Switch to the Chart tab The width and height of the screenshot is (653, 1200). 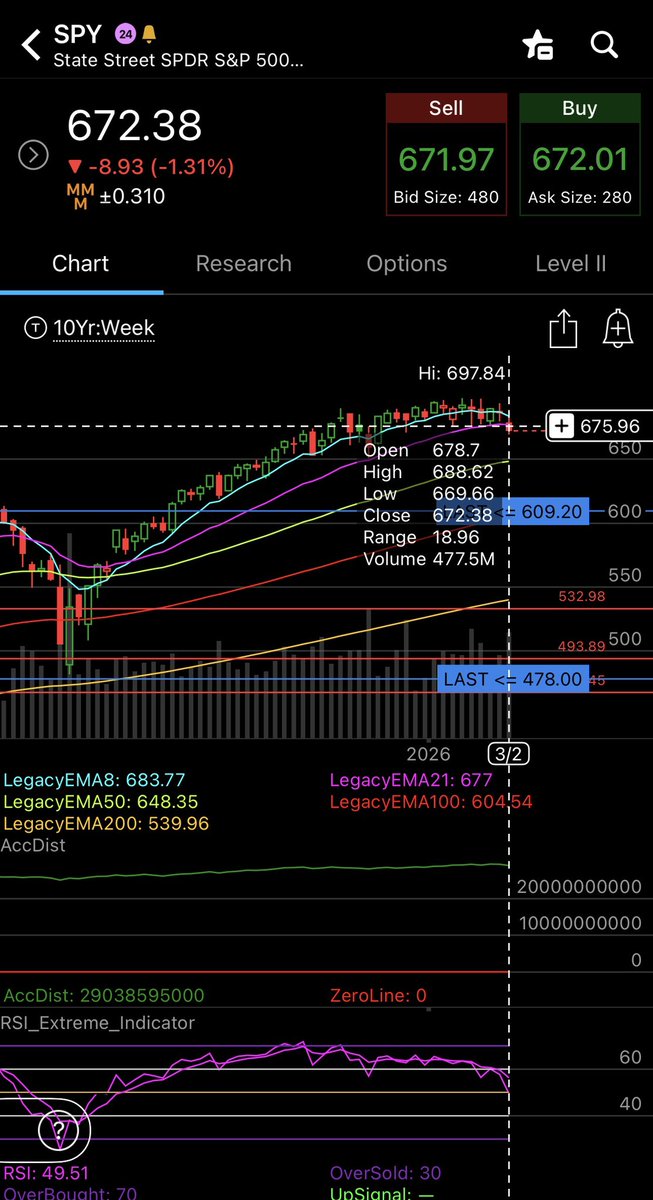coord(81,264)
